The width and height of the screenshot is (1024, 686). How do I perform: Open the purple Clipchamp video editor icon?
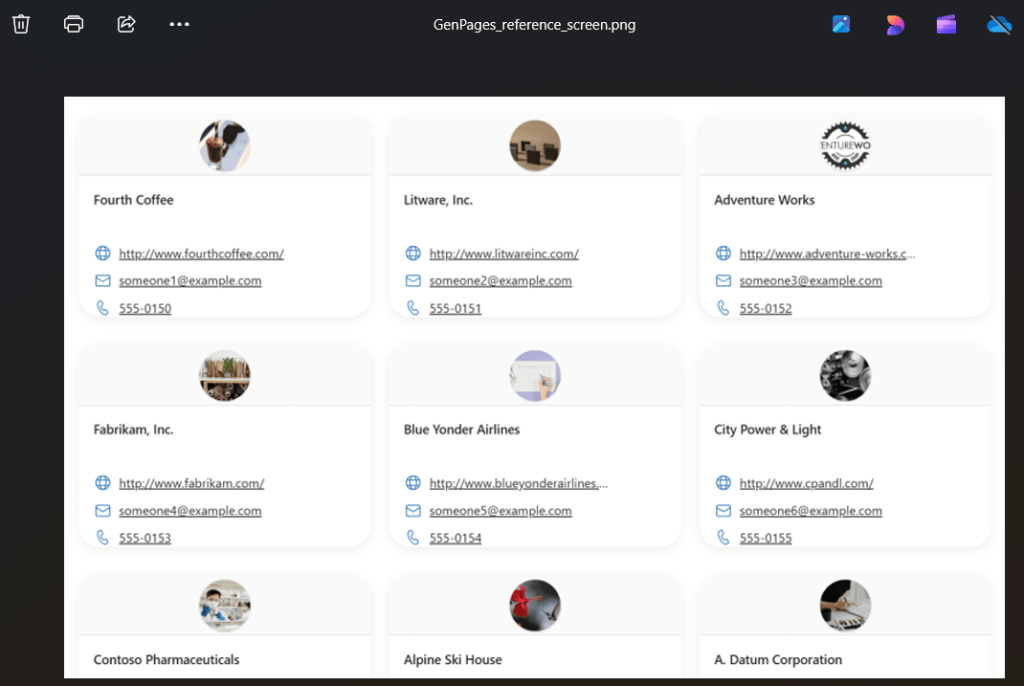click(x=946, y=25)
